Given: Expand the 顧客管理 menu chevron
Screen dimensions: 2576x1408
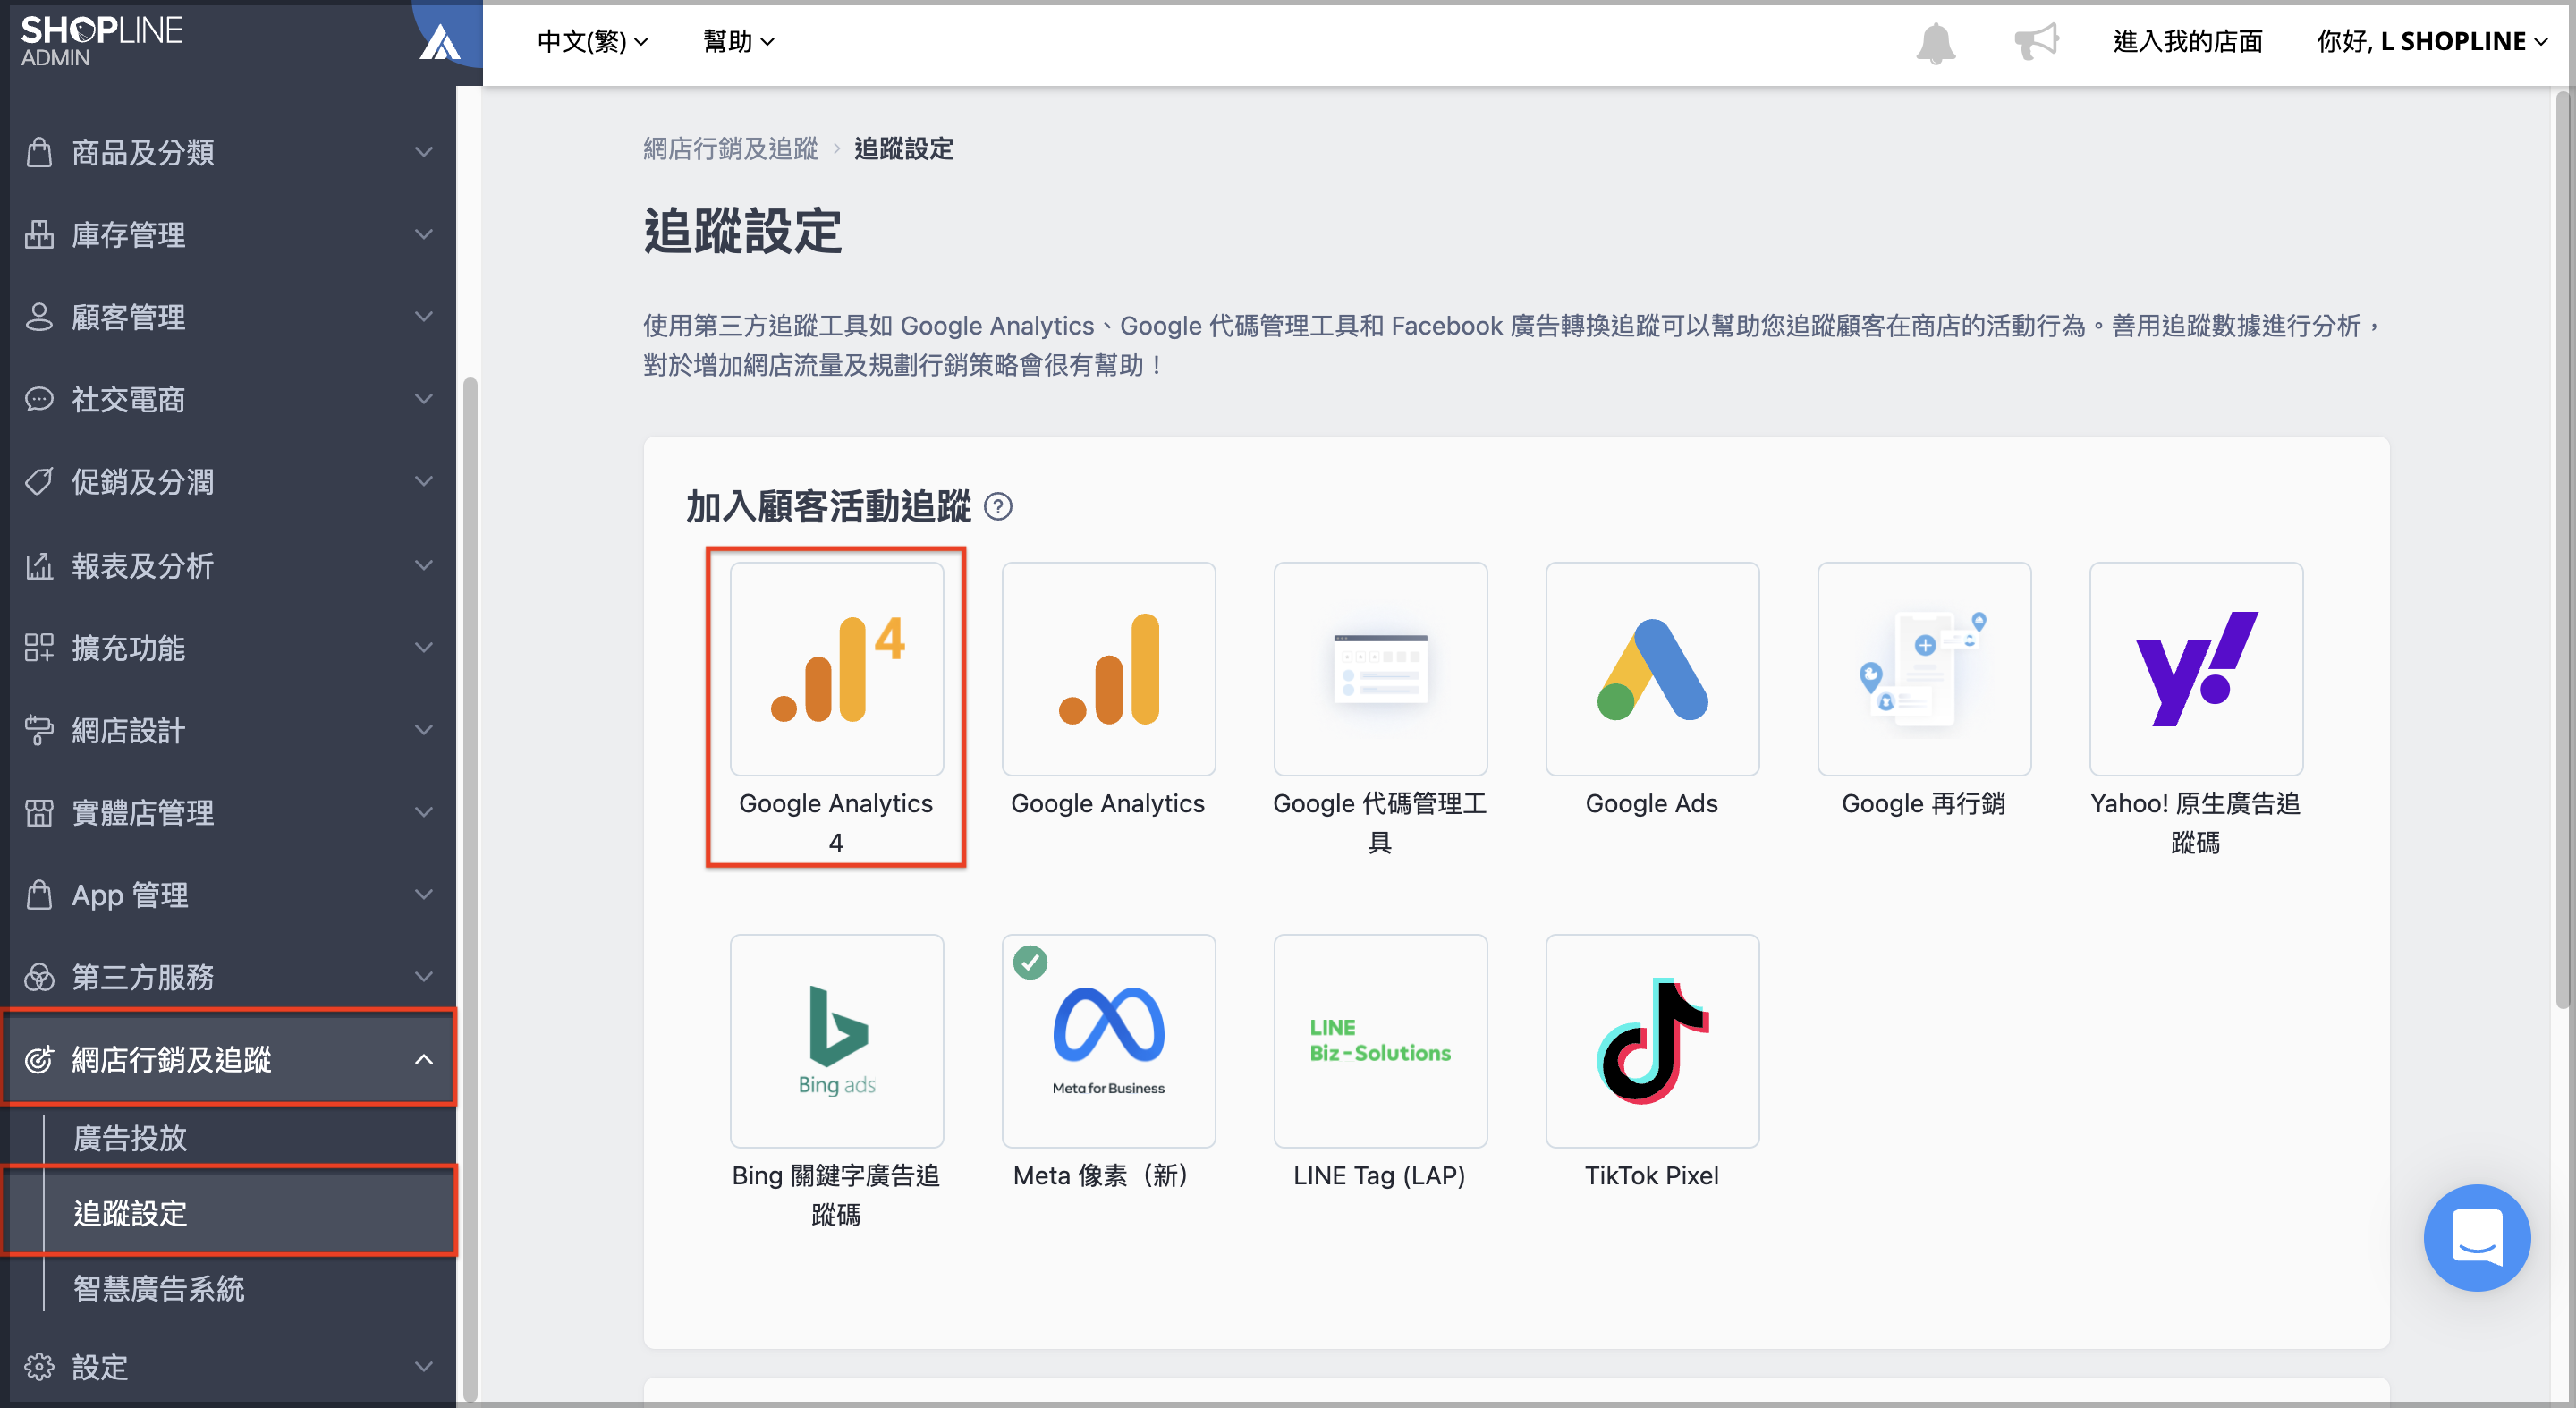Looking at the screenshot, I should click(424, 316).
